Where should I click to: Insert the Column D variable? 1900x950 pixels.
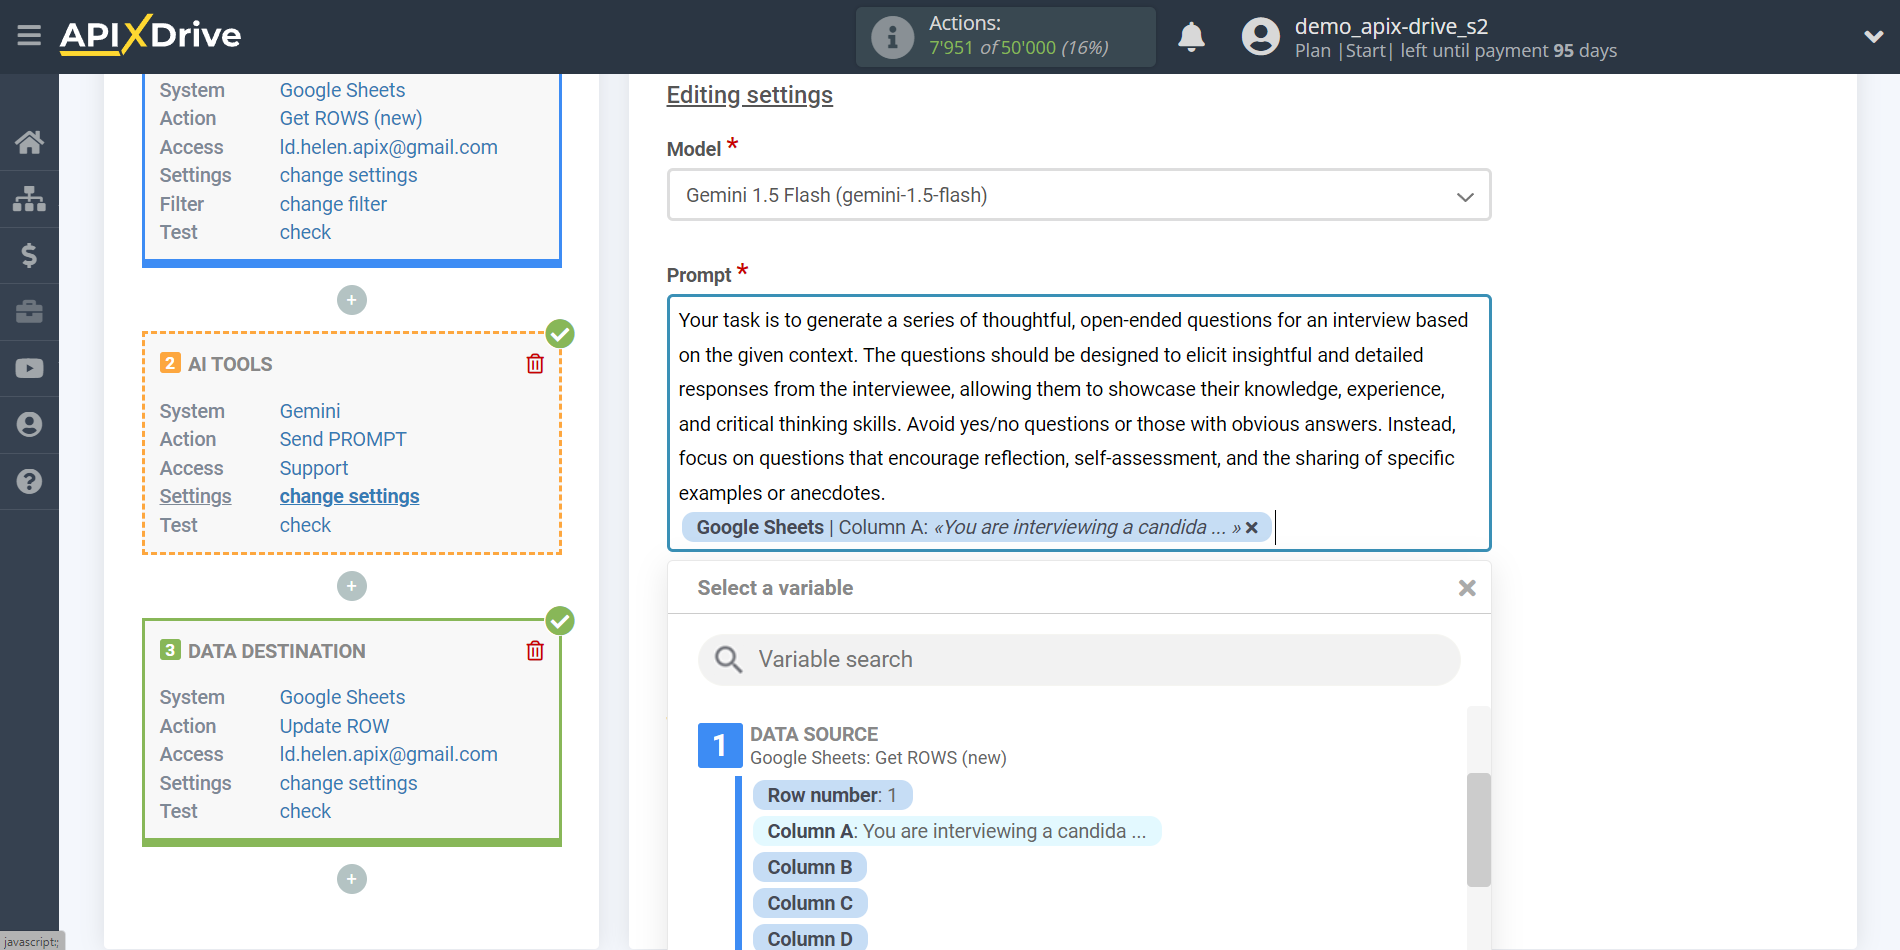pyautogui.click(x=810, y=938)
